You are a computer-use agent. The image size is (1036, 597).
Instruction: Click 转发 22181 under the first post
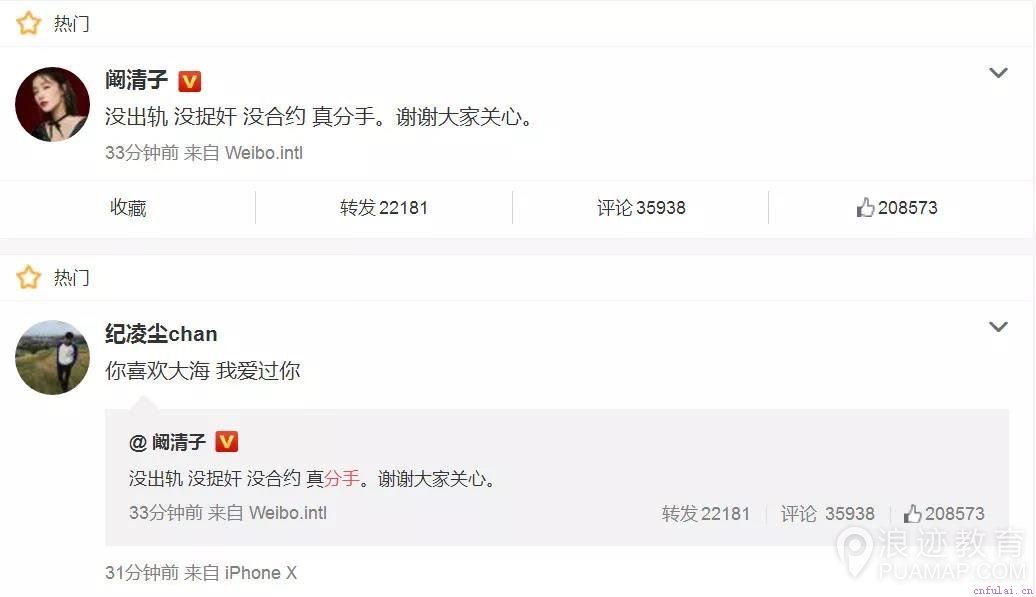[x=384, y=207]
